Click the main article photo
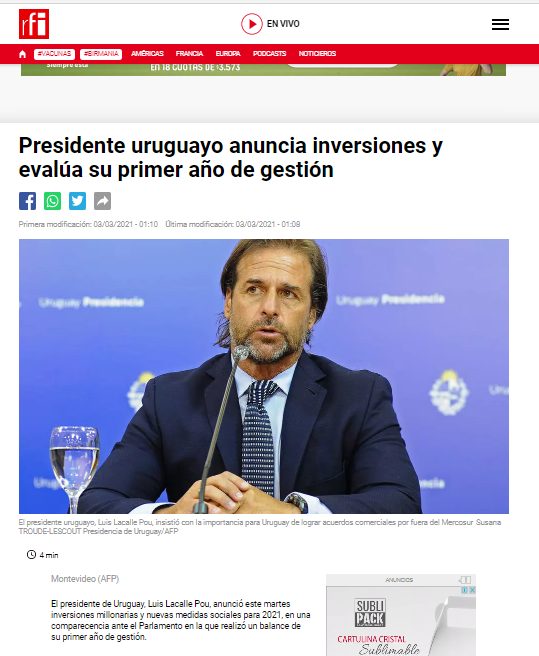The height and width of the screenshot is (656, 539). click(x=264, y=376)
